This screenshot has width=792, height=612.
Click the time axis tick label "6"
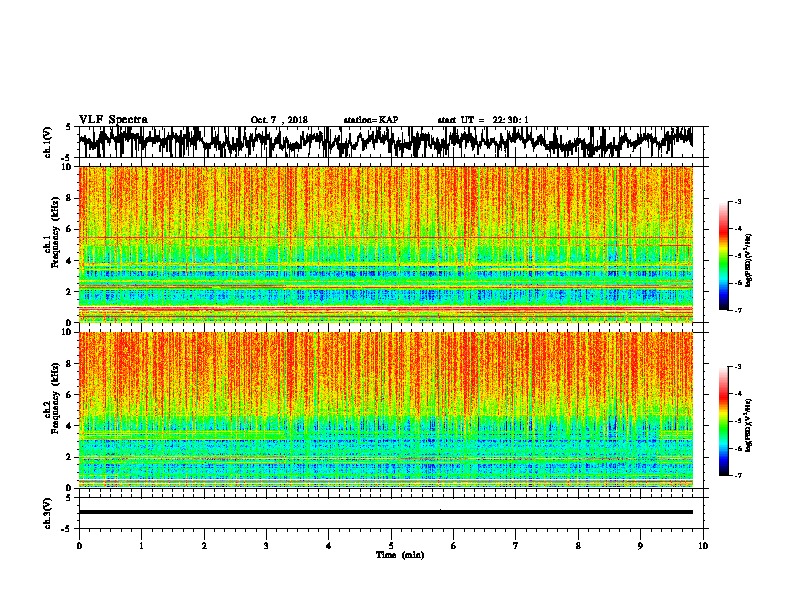tap(454, 546)
